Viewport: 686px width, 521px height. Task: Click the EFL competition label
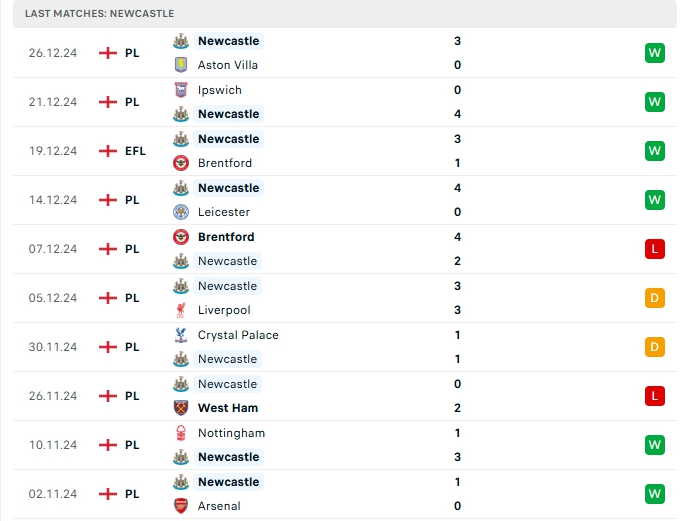(135, 151)
